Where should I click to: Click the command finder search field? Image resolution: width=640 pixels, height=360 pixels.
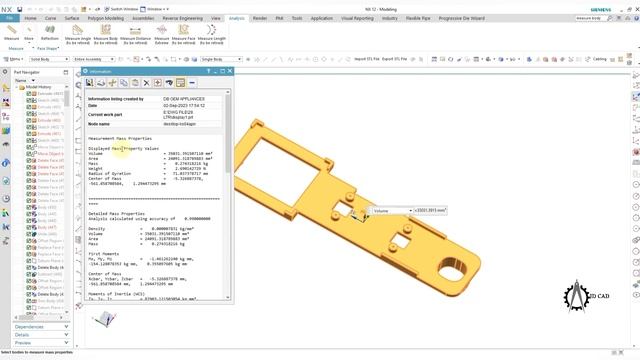[x=590, y=18]
